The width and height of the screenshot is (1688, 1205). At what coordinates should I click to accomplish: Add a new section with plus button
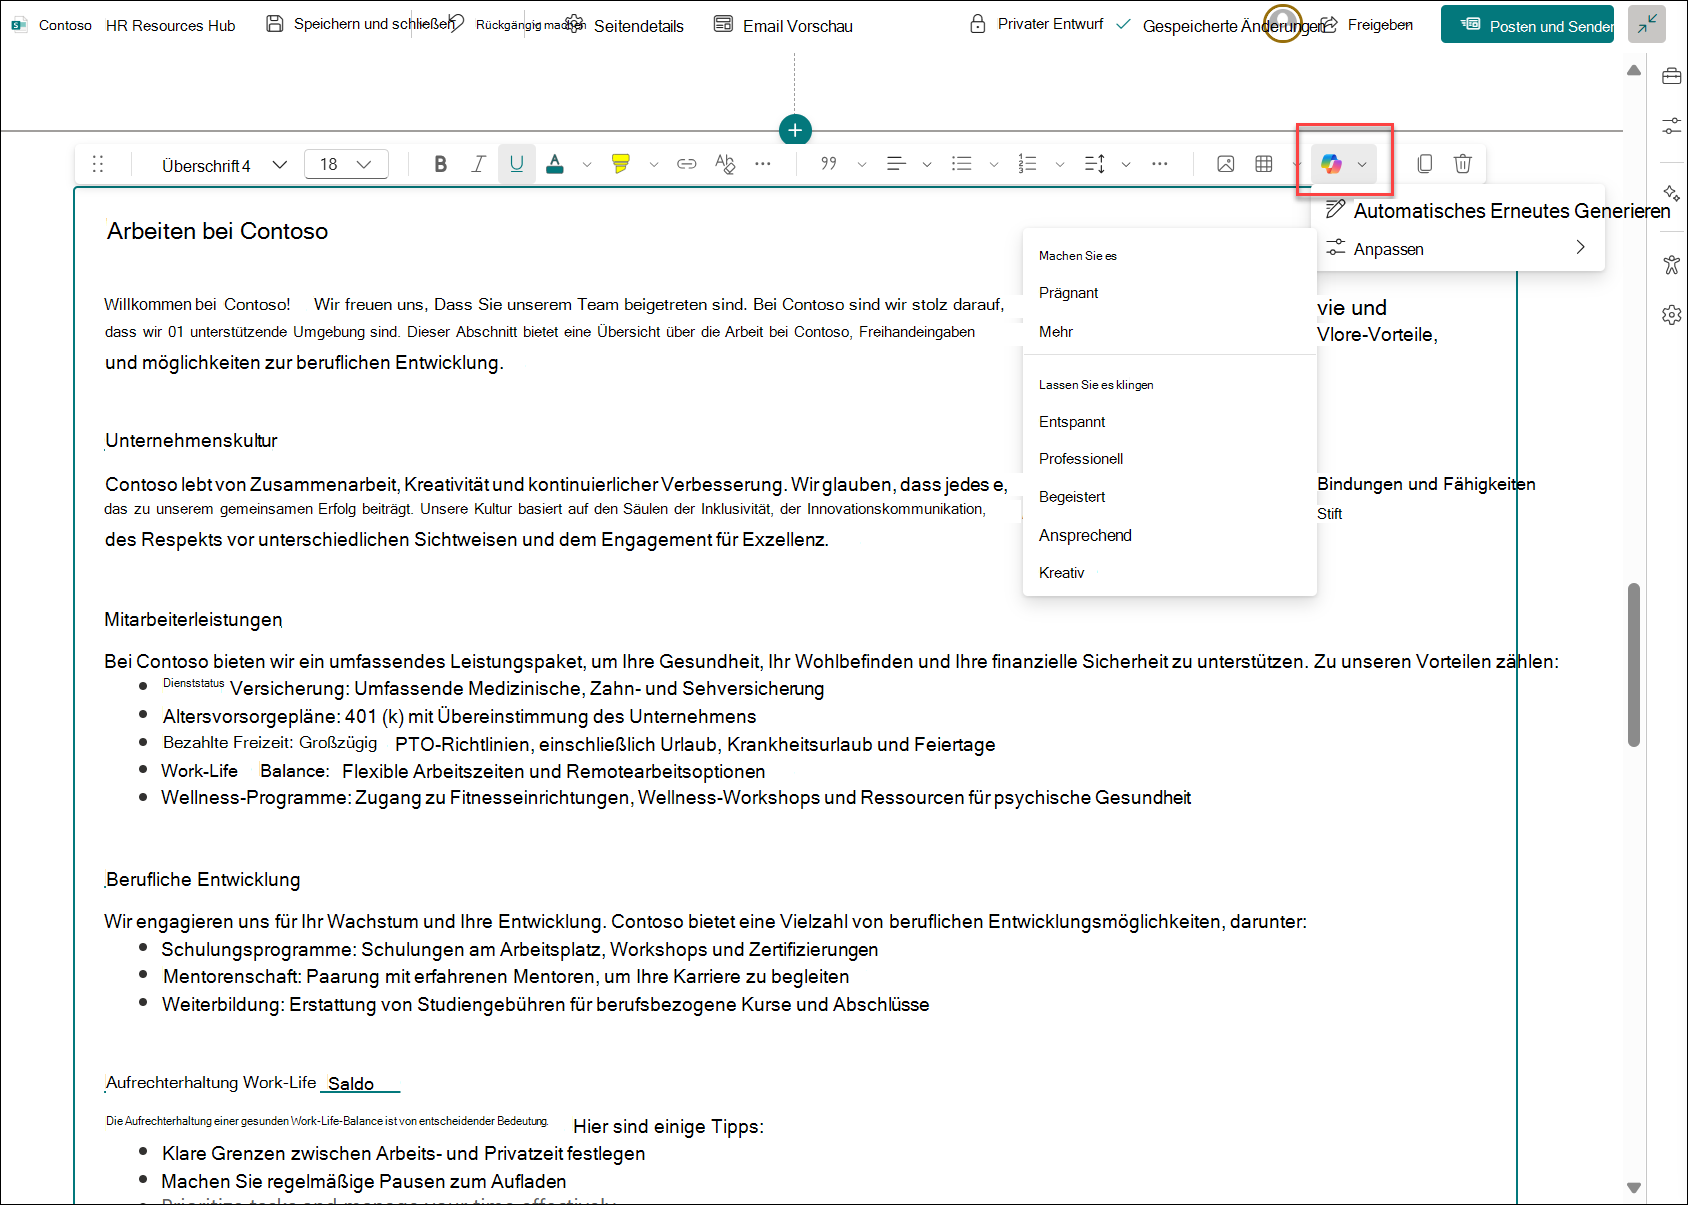click(795, 130)
